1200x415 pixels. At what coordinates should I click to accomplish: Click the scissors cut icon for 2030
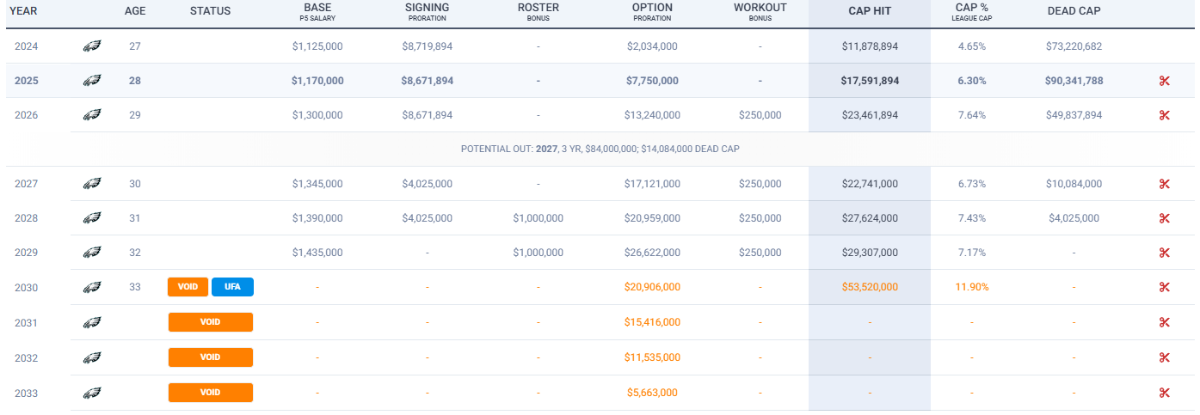click(x=1164, y=287)
